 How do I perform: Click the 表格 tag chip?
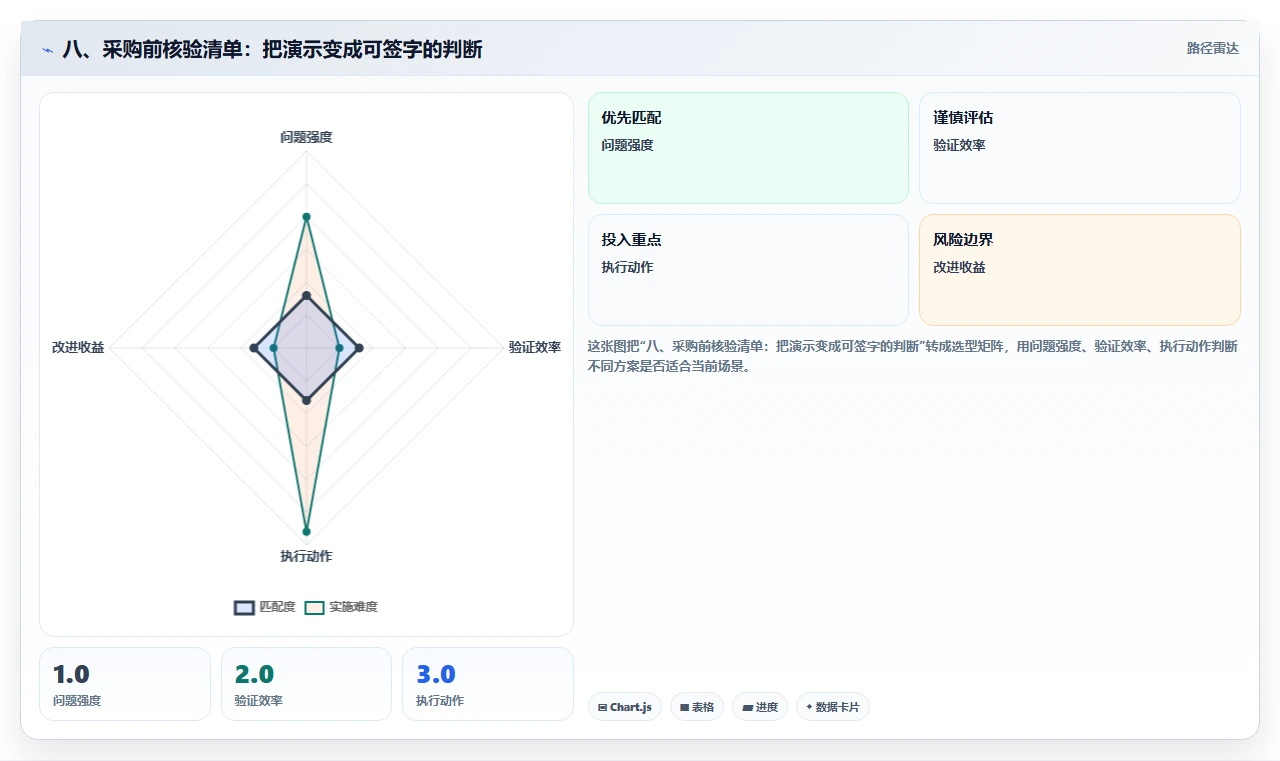click(x=697, y=707)
